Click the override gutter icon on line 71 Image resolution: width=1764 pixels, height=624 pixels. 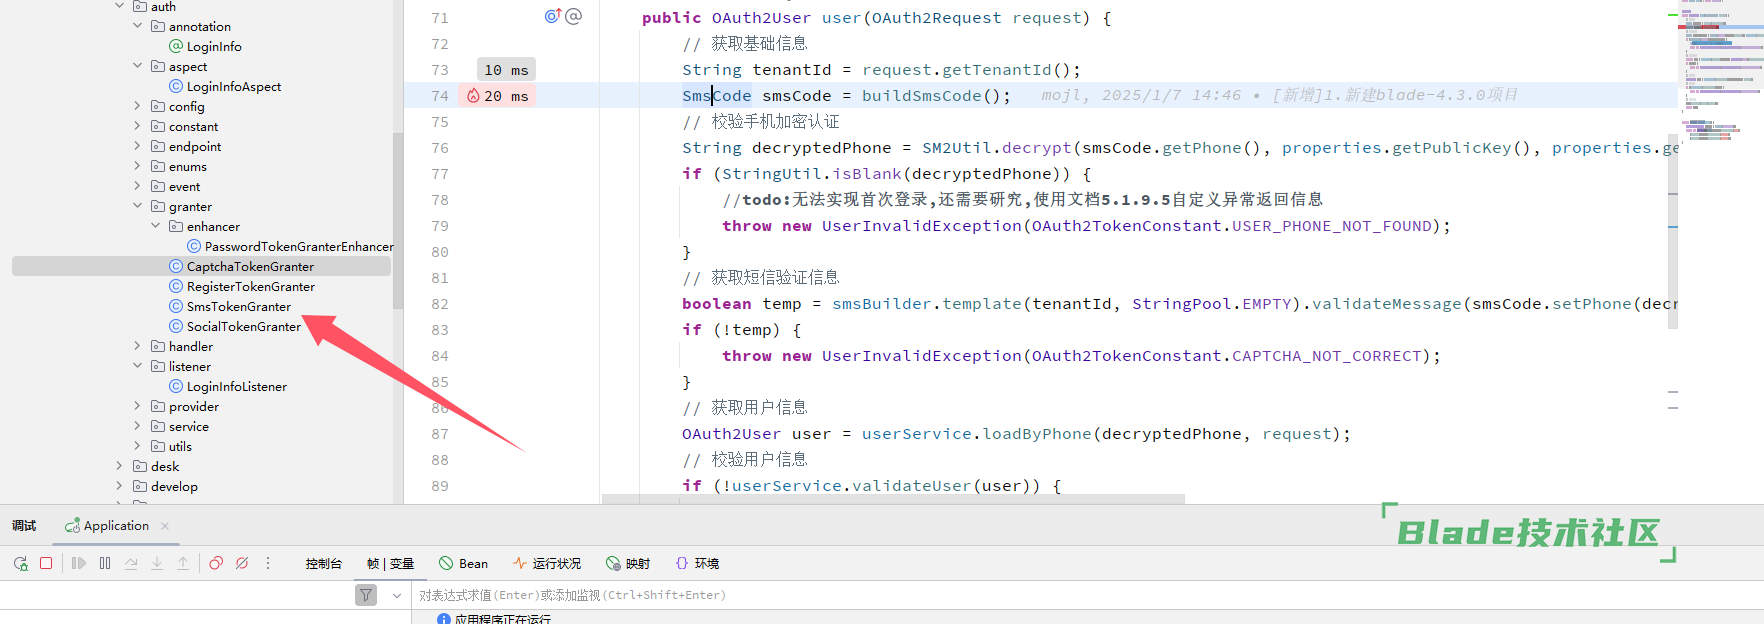[x=553, y=16]
